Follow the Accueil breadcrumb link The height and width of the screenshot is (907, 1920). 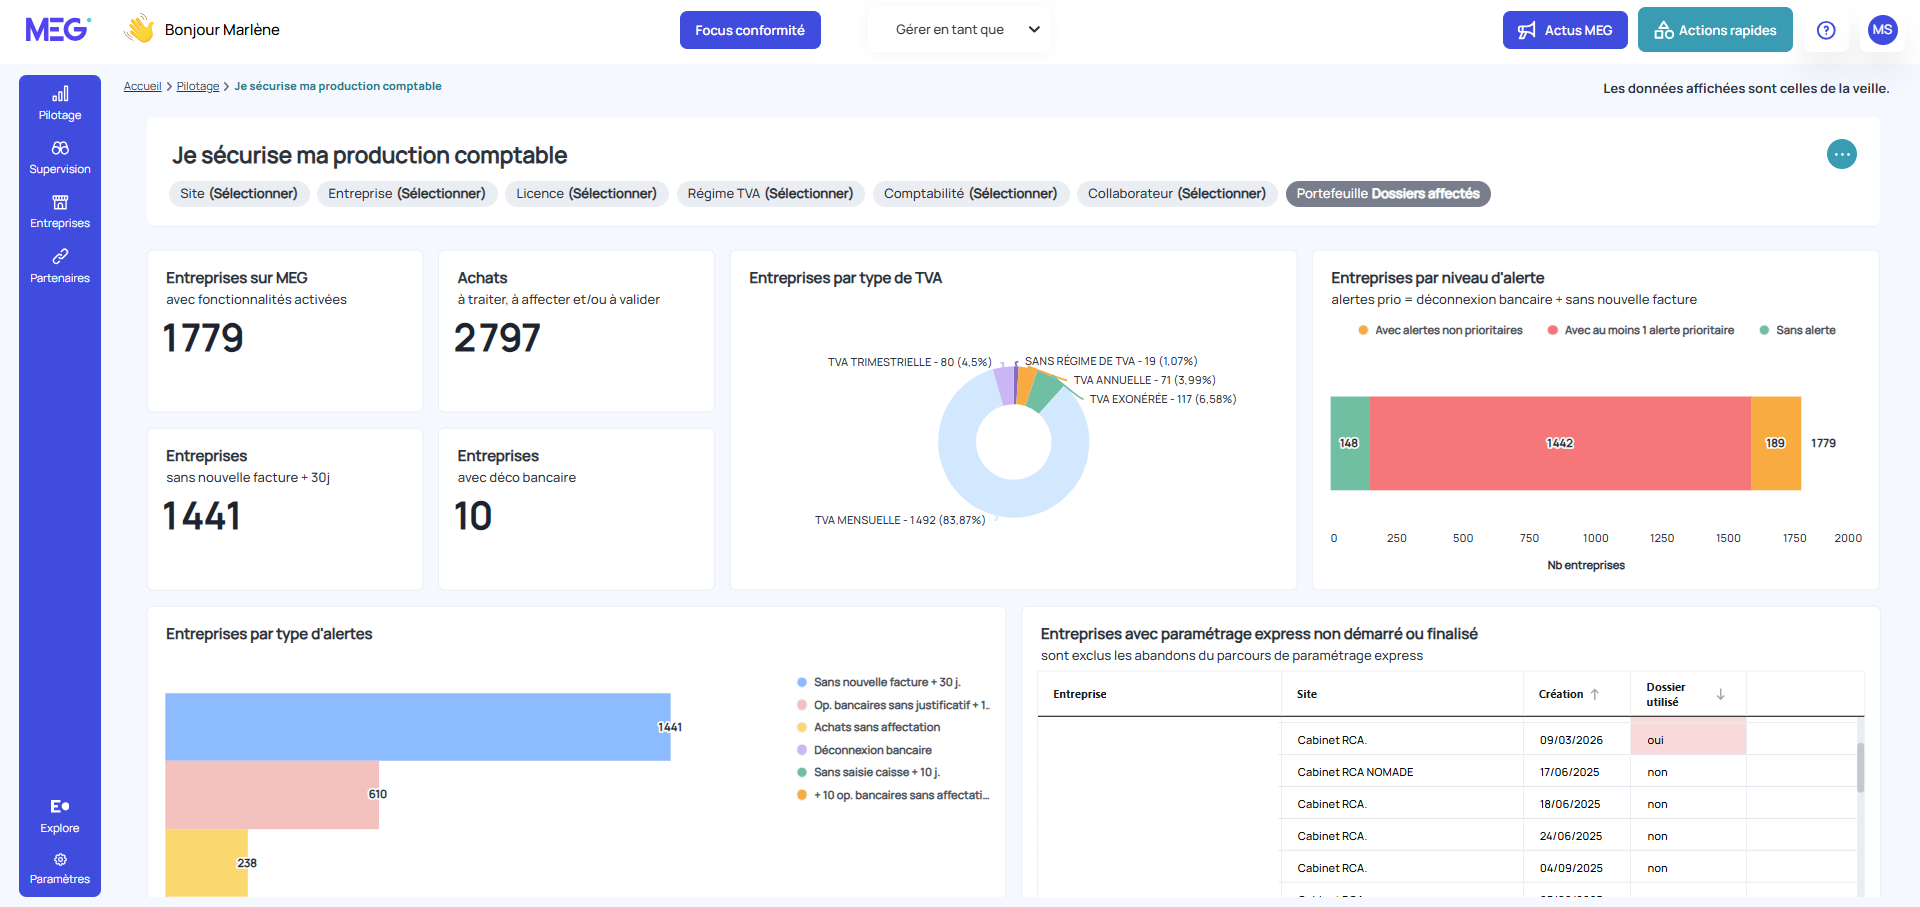tap(142, 86)
